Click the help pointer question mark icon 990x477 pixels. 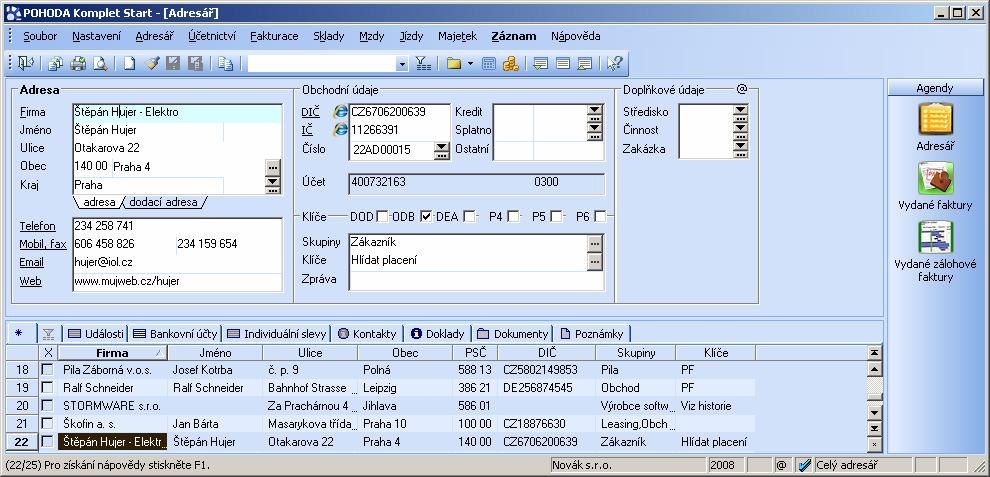click(x=614, y=63)
